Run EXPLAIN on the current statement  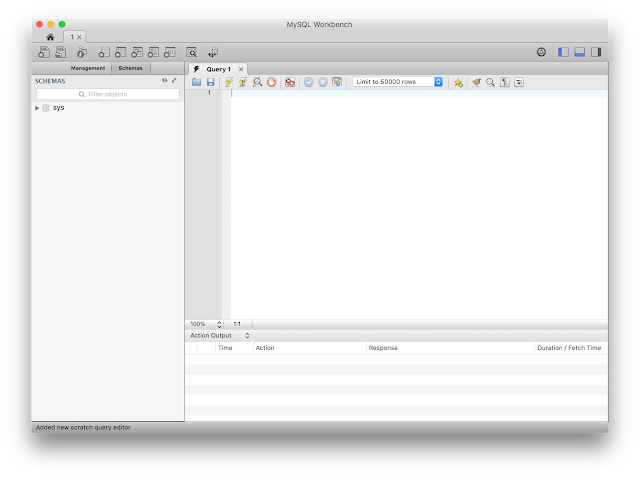[x=257, y=82]
